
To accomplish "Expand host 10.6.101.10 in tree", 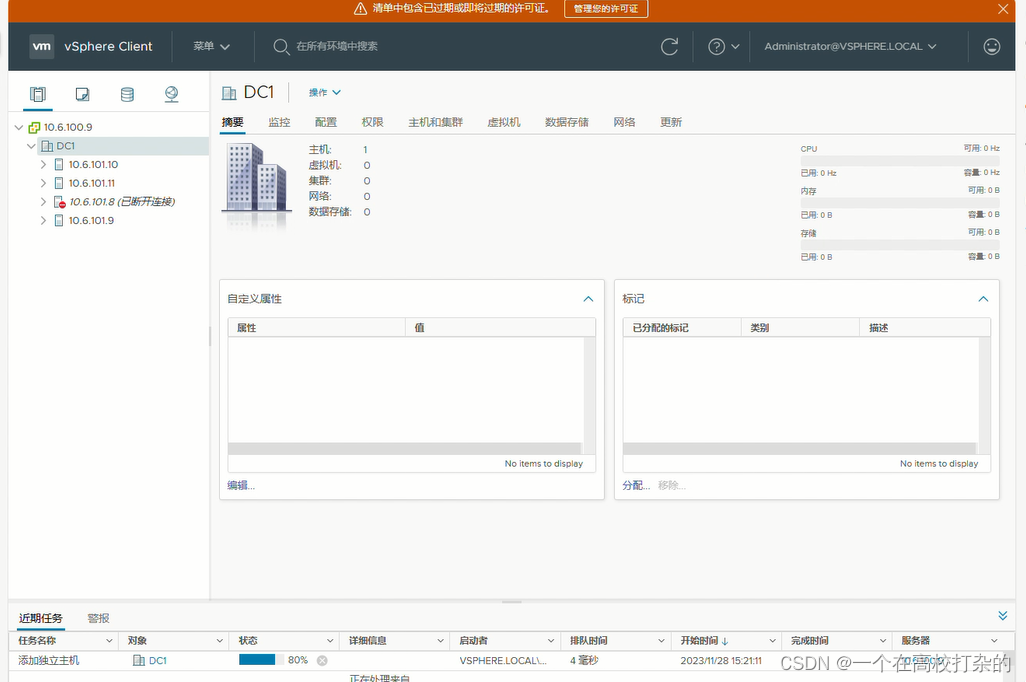I will [x=43, y=164].
